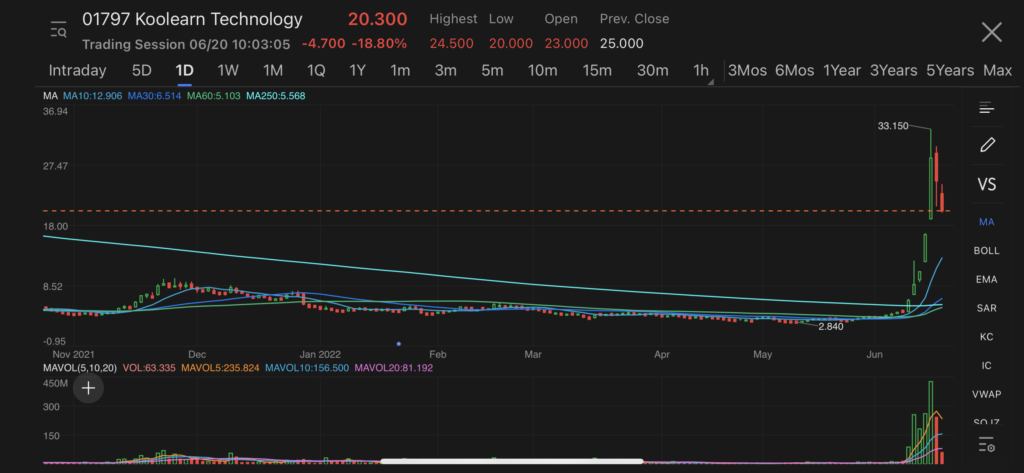The image size is (1024, 473).
Task: Set chart range to 3Years
Action: 893,71
